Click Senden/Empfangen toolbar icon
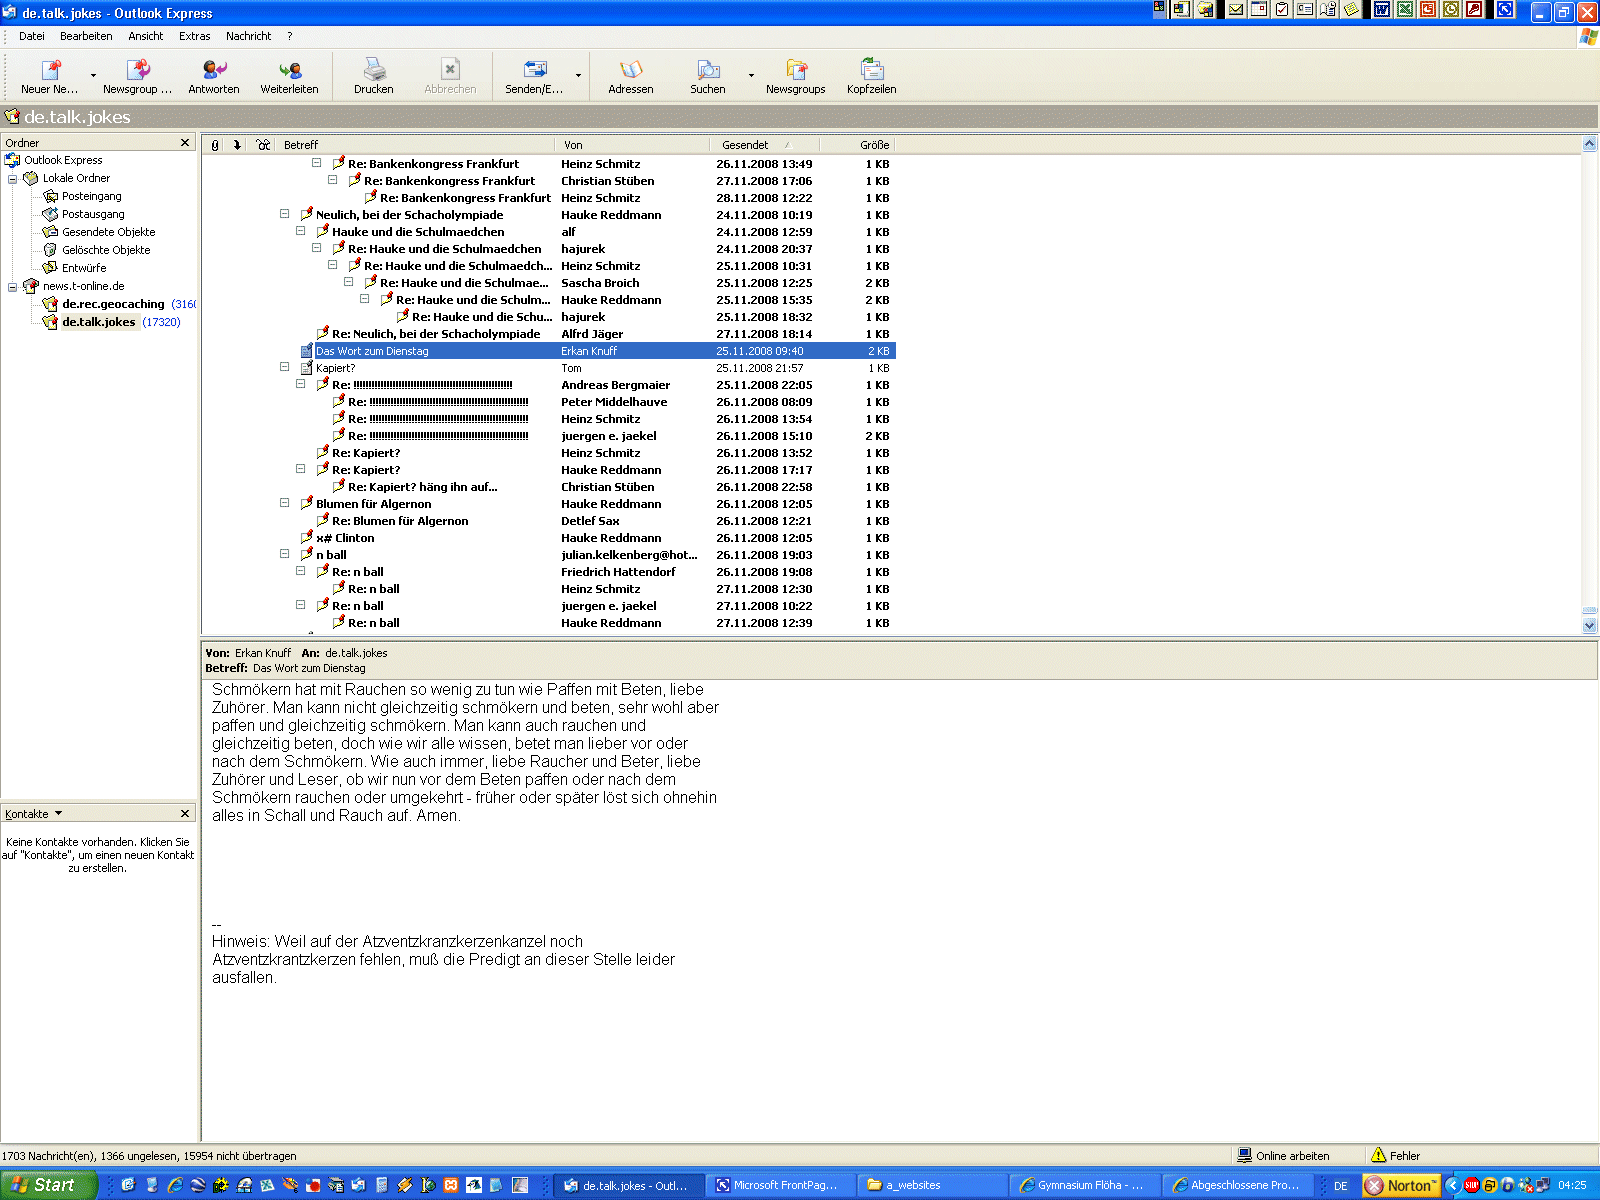This screenshot has width=1600, height=1200. pyautogui.click(x=534, y=70)
